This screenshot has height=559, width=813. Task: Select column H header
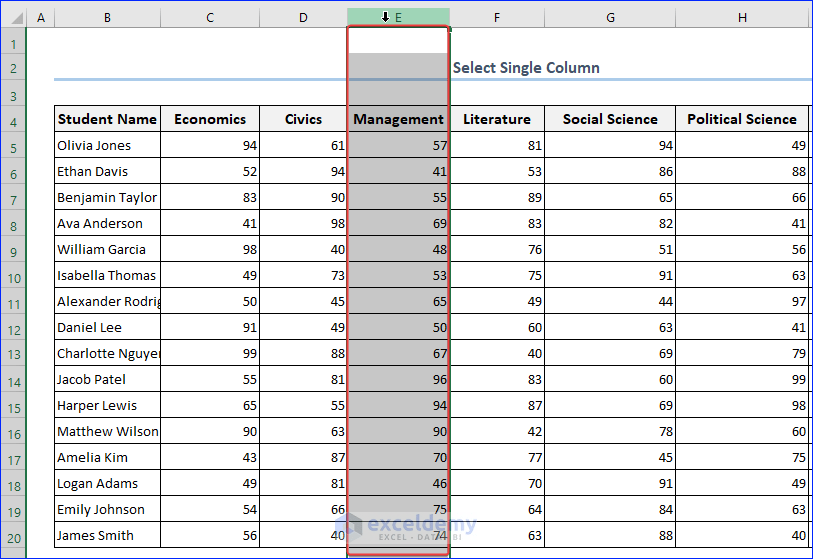point(742,18)
